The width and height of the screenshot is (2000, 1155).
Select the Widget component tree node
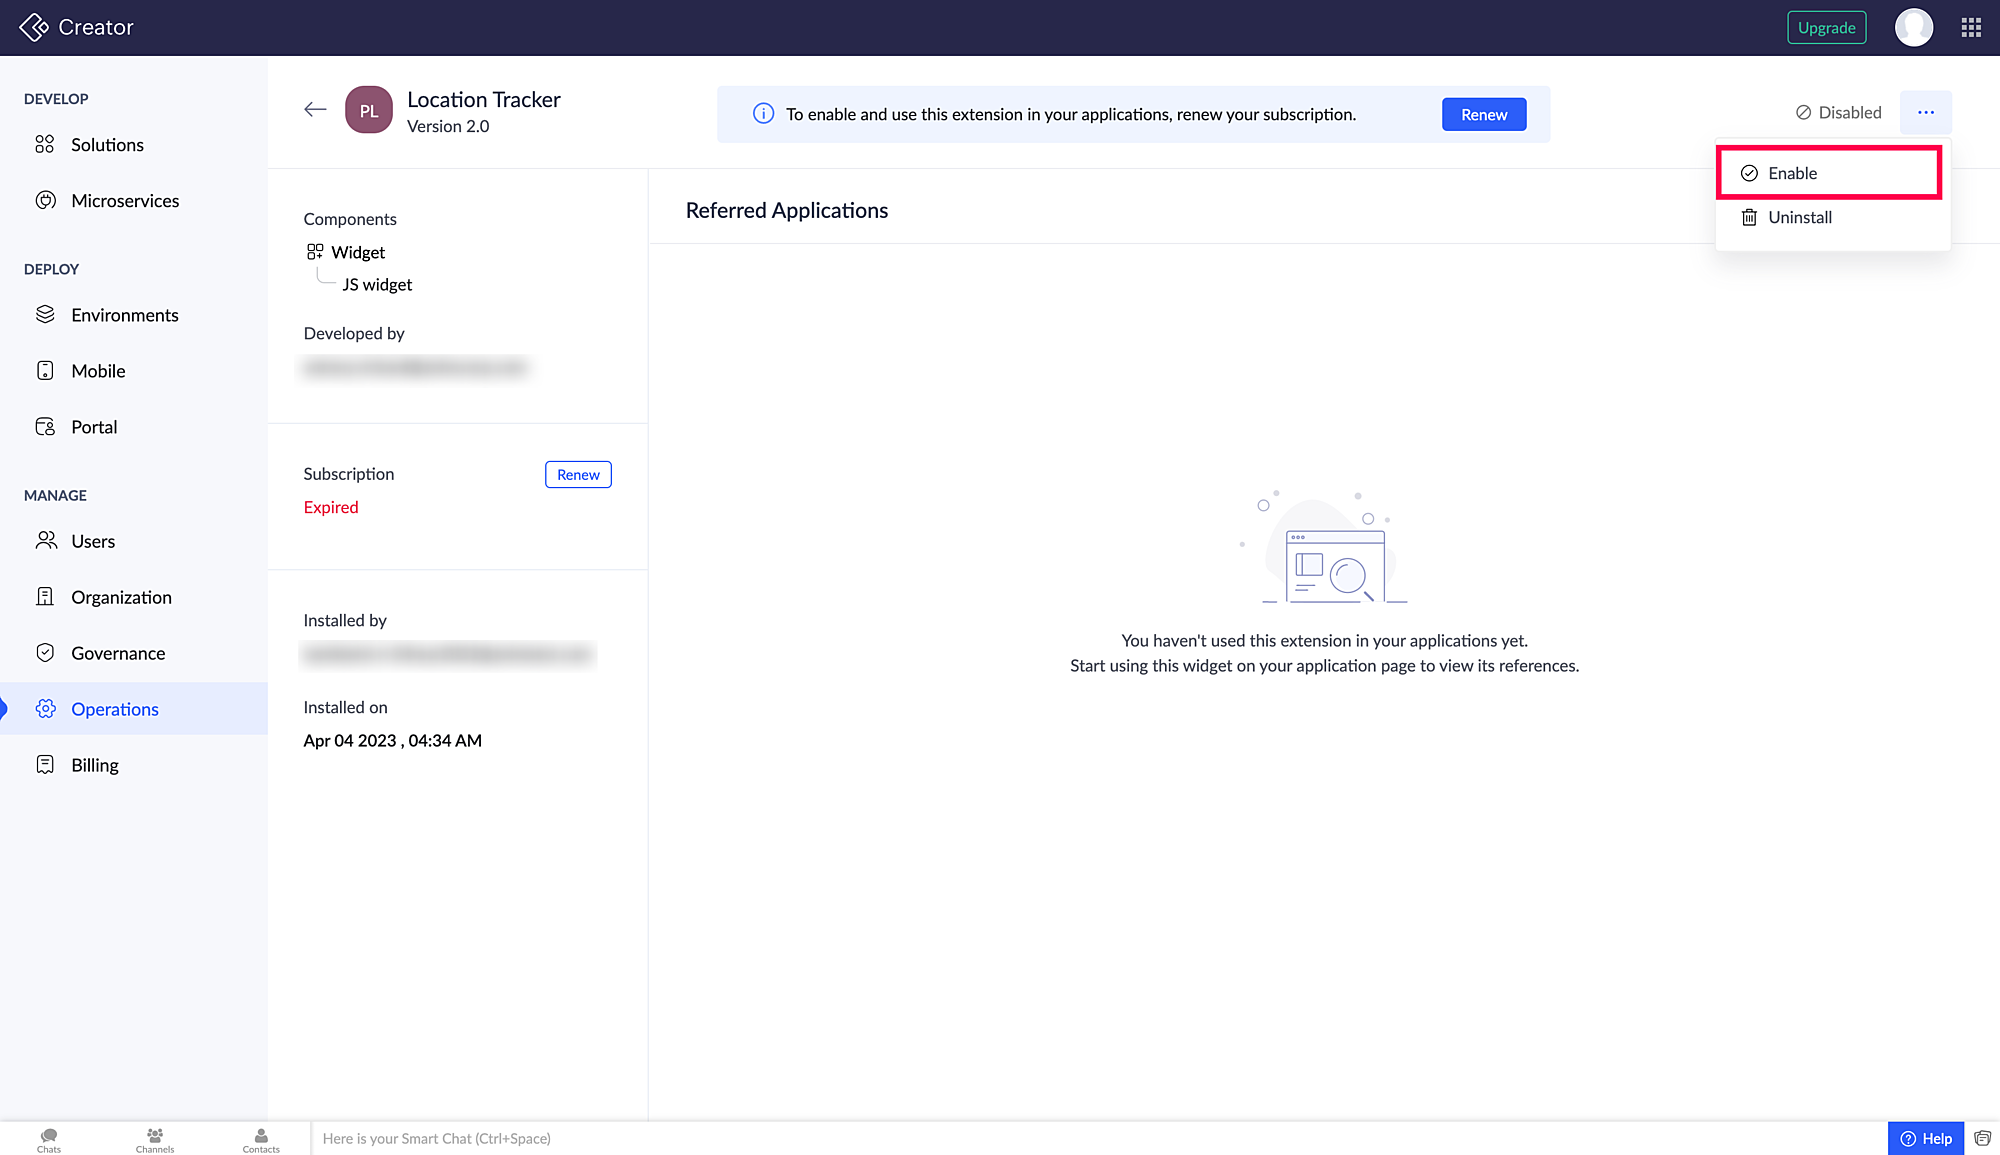[357, 253]
